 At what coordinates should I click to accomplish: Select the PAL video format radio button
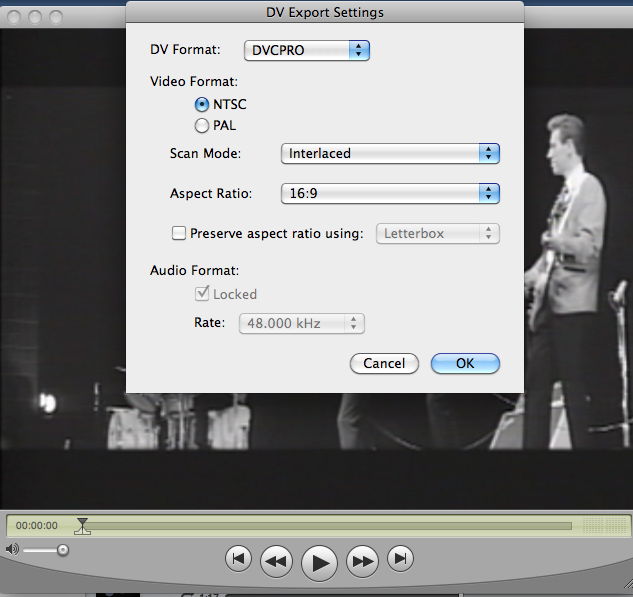202,126
